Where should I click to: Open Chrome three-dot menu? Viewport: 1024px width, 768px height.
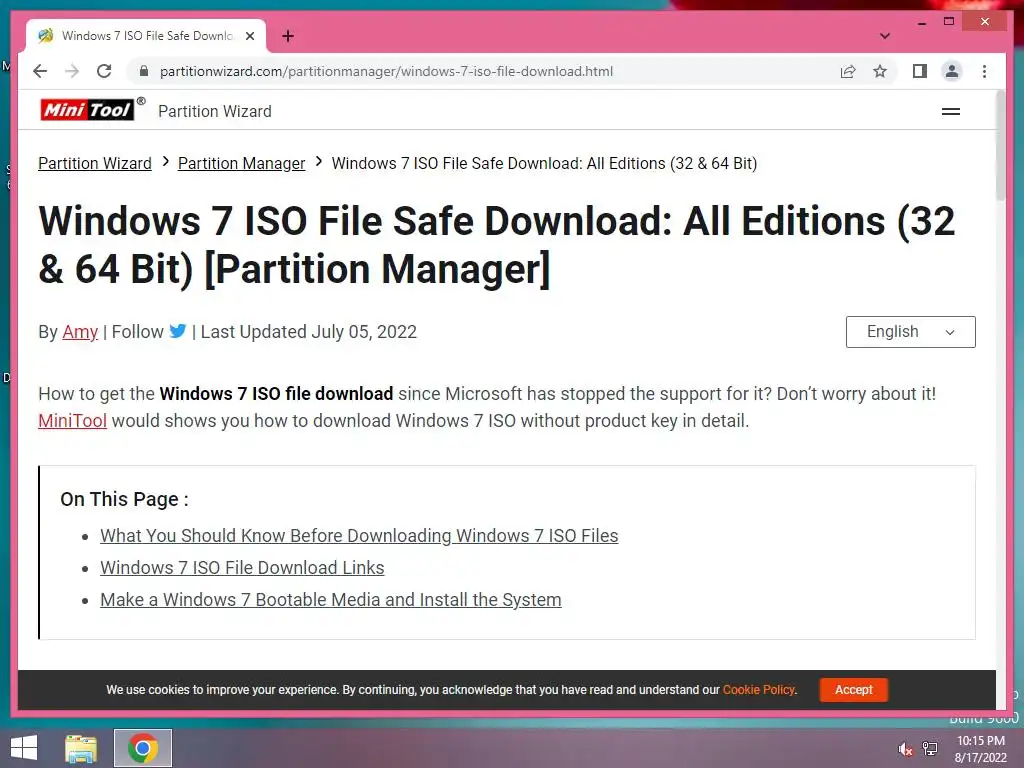[x=984, y=71]
